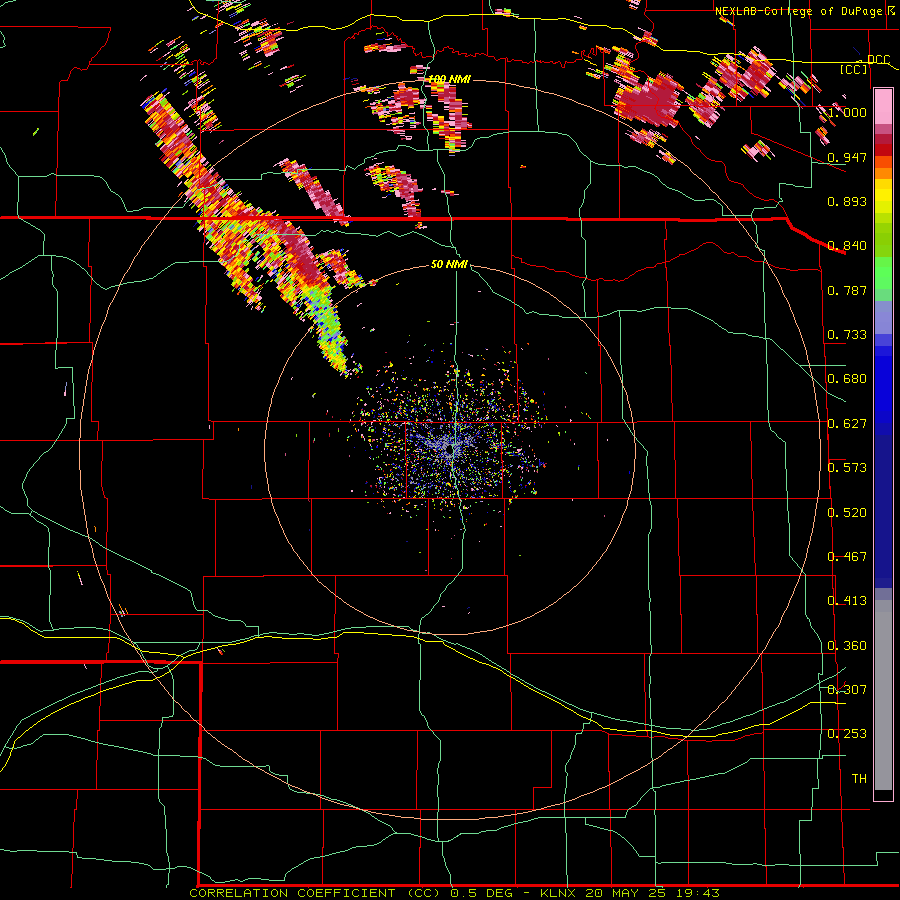The height and width of the screenshot is (900, 900).
Task: Click the 0.253 scale value
Action: pos(847,734)
